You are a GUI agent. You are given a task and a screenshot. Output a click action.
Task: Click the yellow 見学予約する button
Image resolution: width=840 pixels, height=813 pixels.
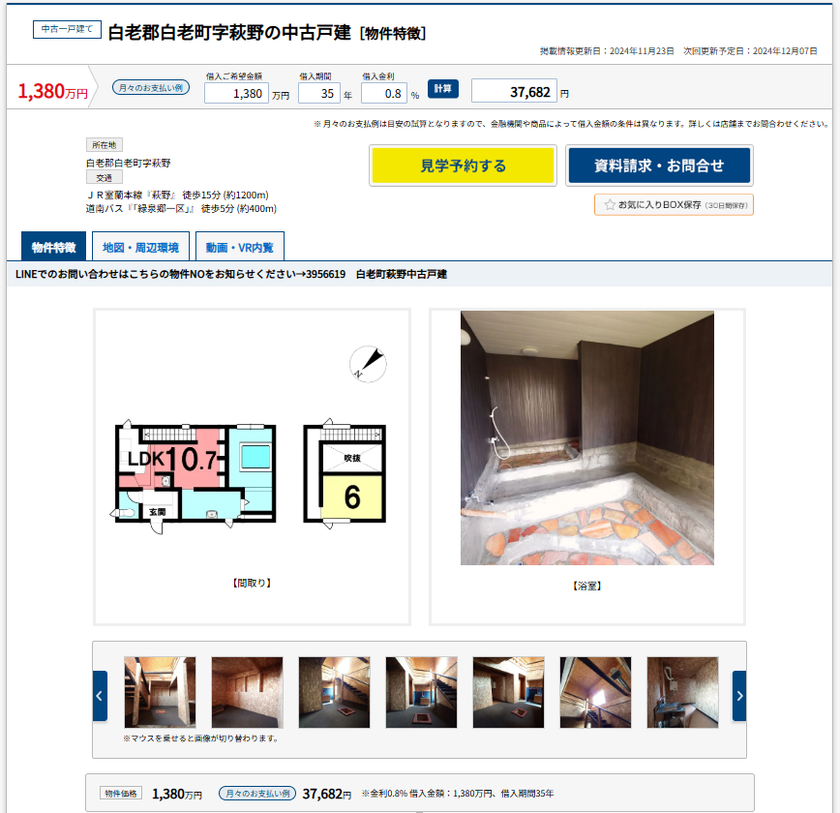pyautogui.click(x=463, y=165)
